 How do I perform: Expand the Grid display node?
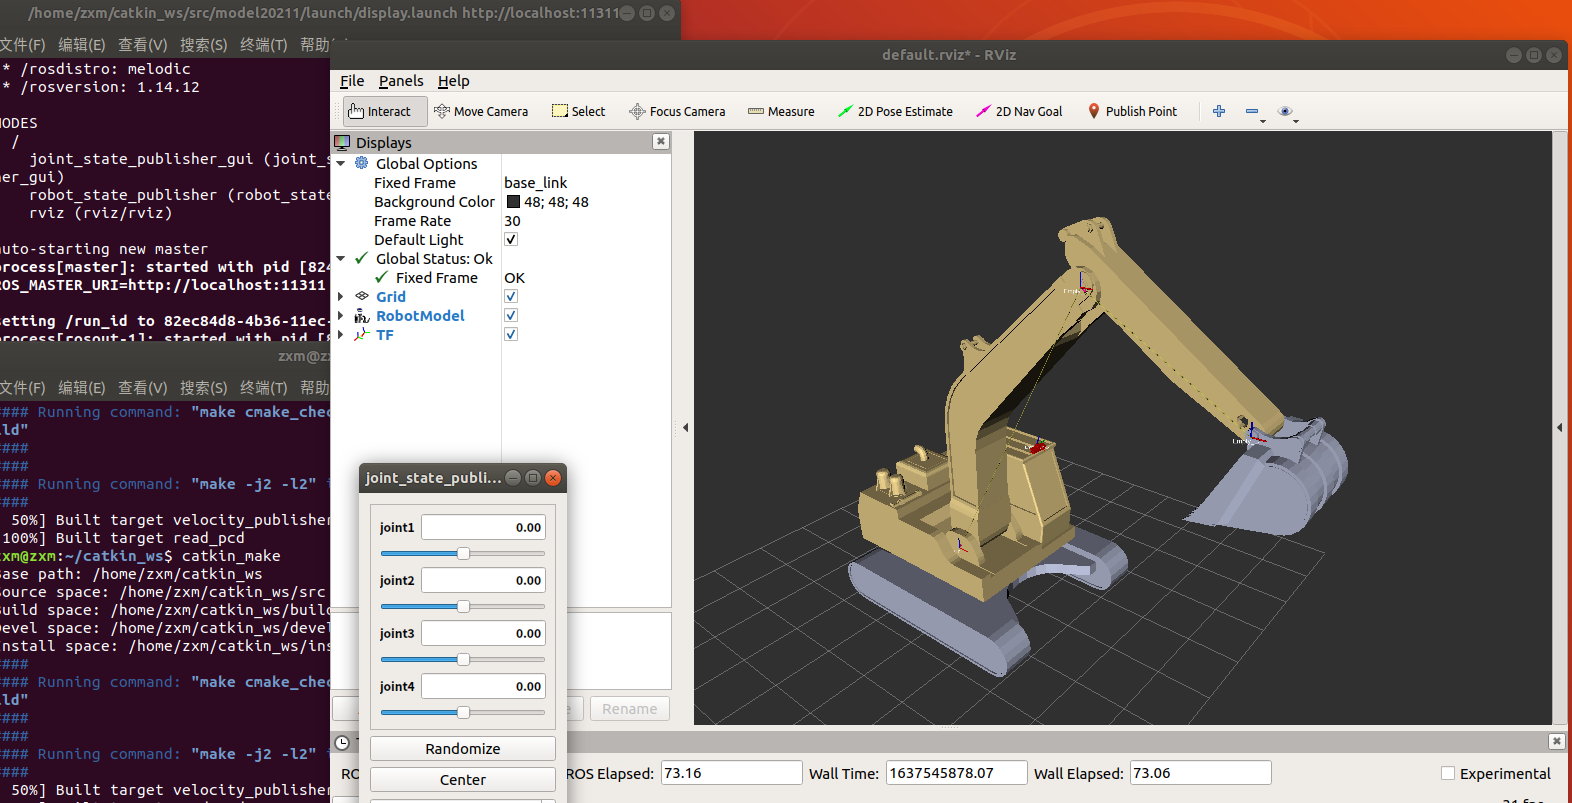[x=341, y=296]
